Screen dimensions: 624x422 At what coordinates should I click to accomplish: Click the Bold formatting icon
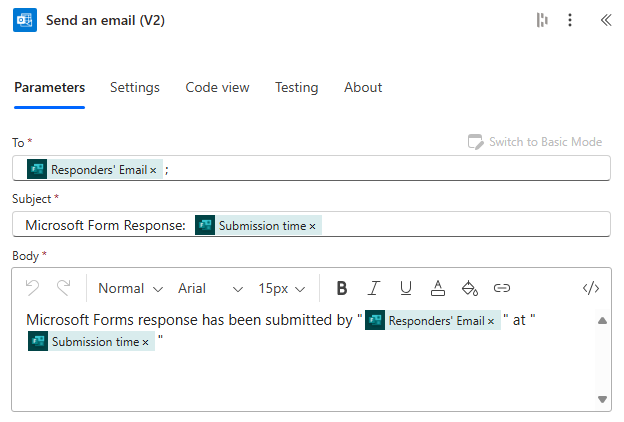click(342, 289)
